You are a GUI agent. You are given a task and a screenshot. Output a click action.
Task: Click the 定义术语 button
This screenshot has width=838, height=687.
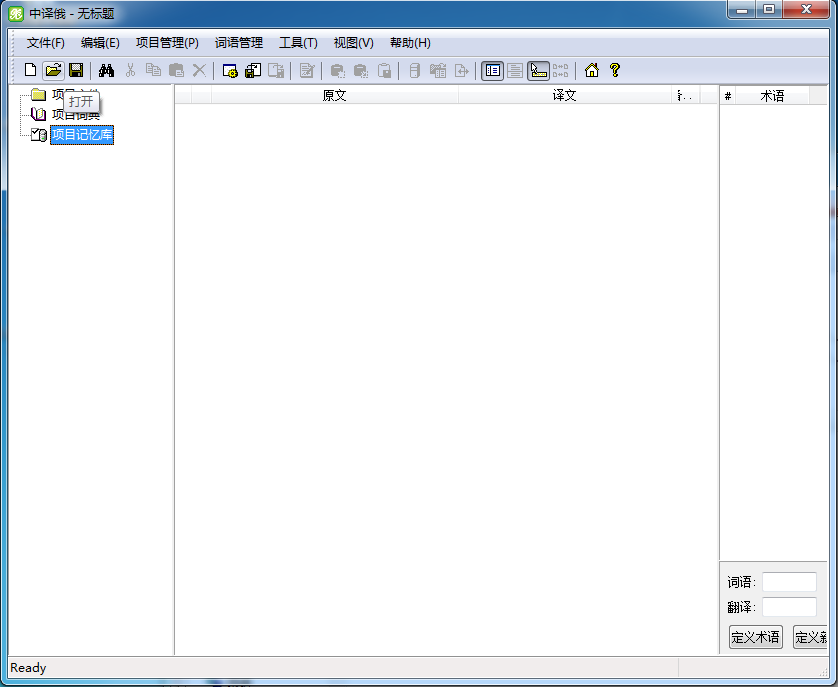756,637
